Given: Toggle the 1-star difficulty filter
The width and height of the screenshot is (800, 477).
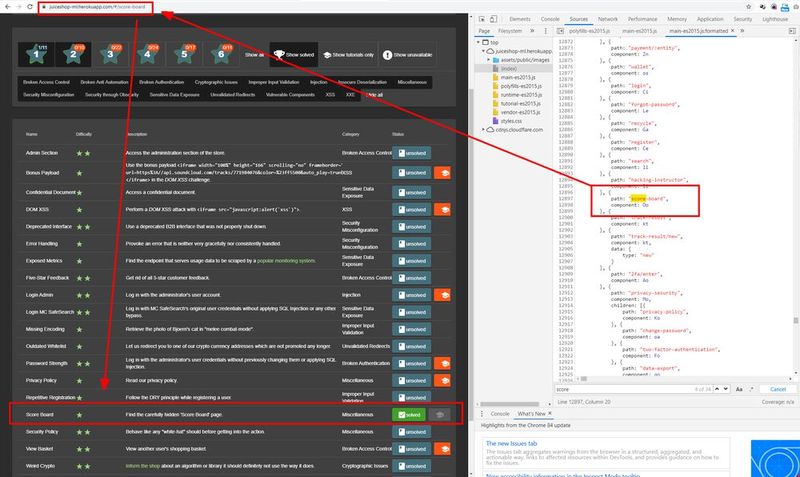Looking at the screenshot, I should tap(36, 54).
